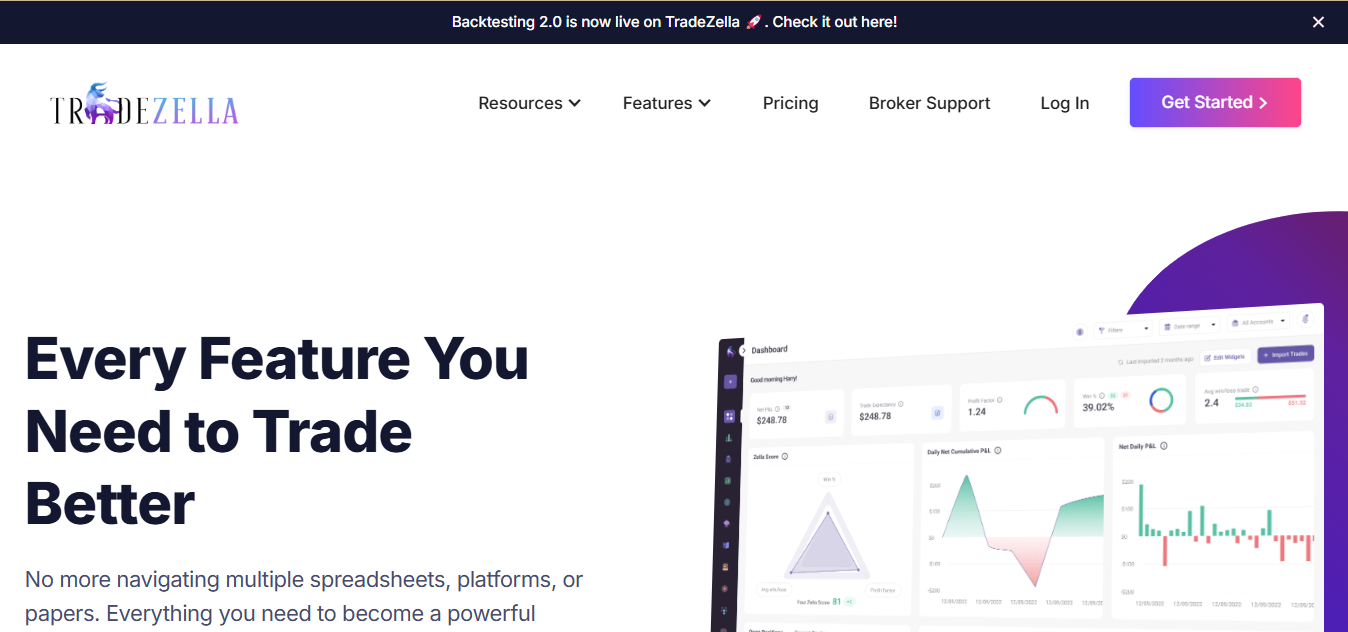Click the square icon in the Trade Expectancy card

coord(937,412)
